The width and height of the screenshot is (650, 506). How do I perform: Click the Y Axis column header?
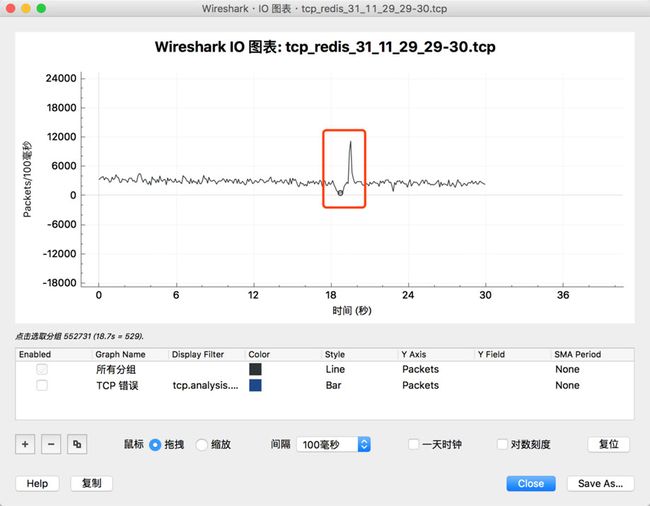[x=437, y=354]
